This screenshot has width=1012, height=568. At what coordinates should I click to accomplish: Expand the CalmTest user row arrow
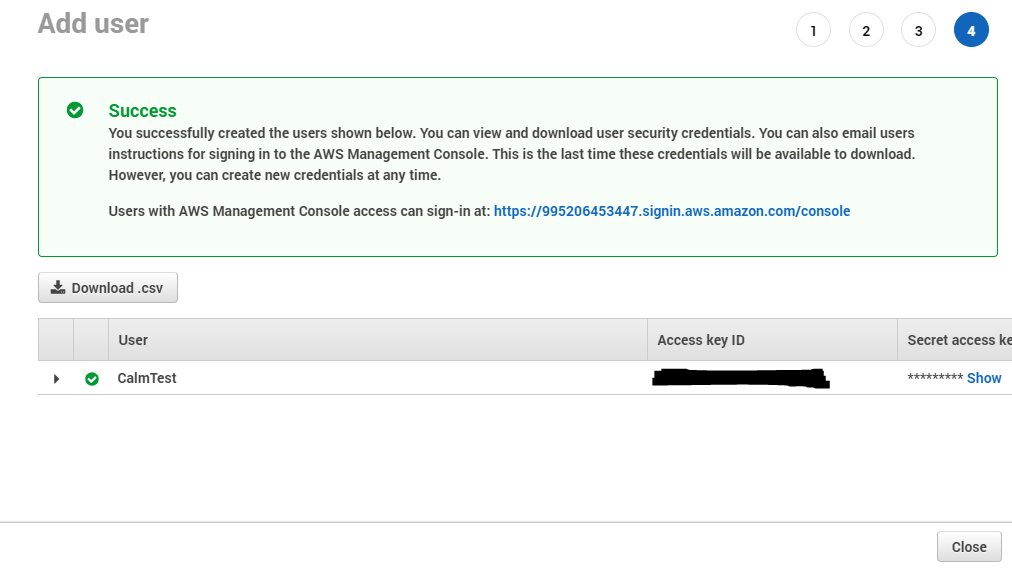56,379
